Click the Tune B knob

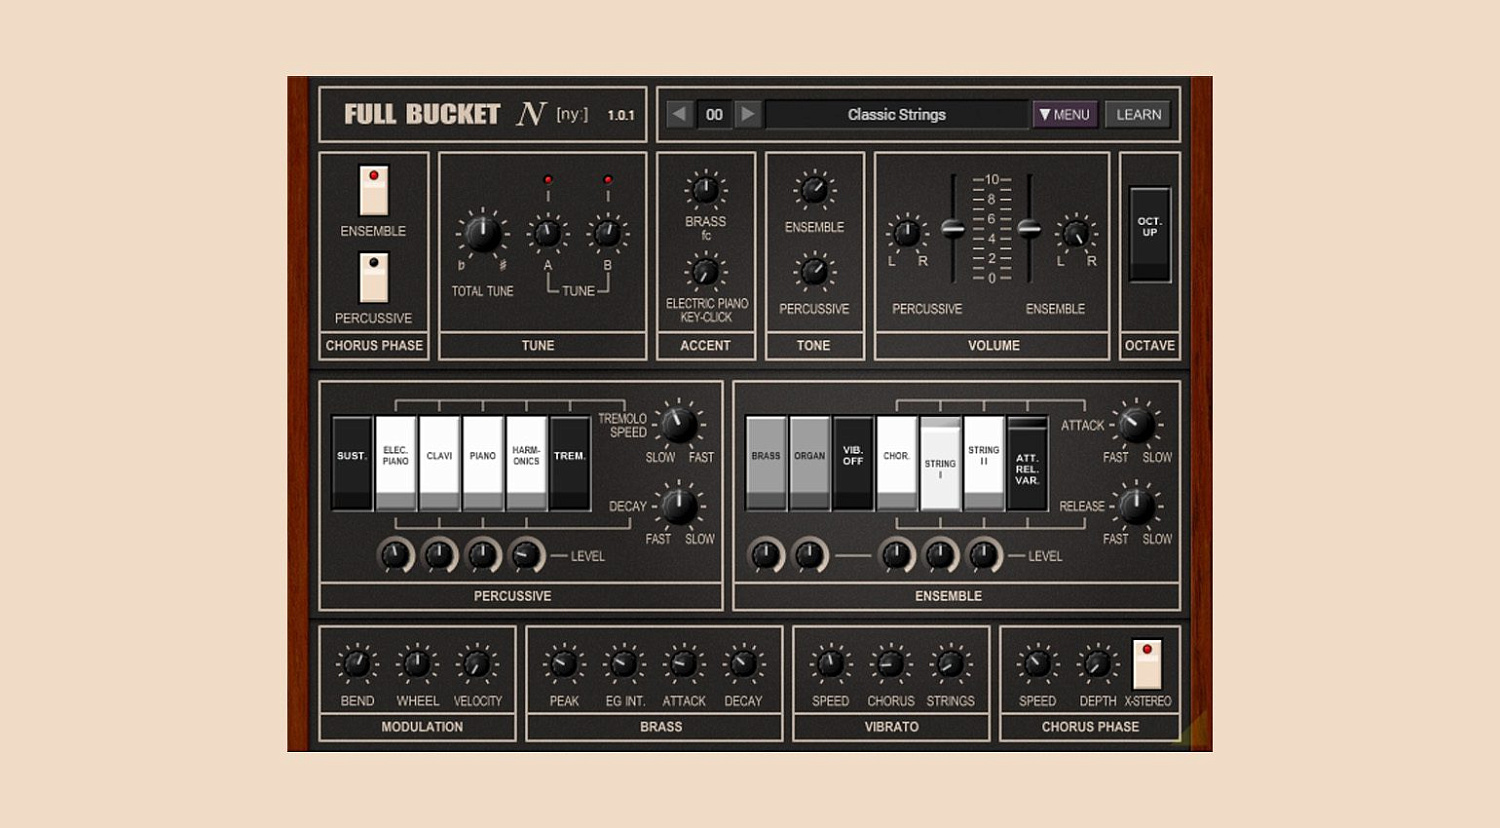click(x=607, y=235)
